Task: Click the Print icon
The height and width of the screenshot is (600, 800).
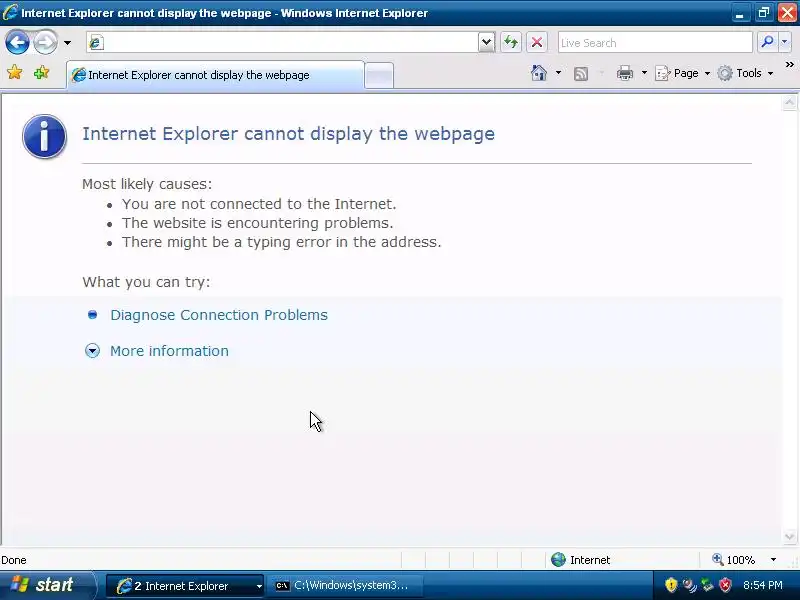Action: (x=624, y=73)
